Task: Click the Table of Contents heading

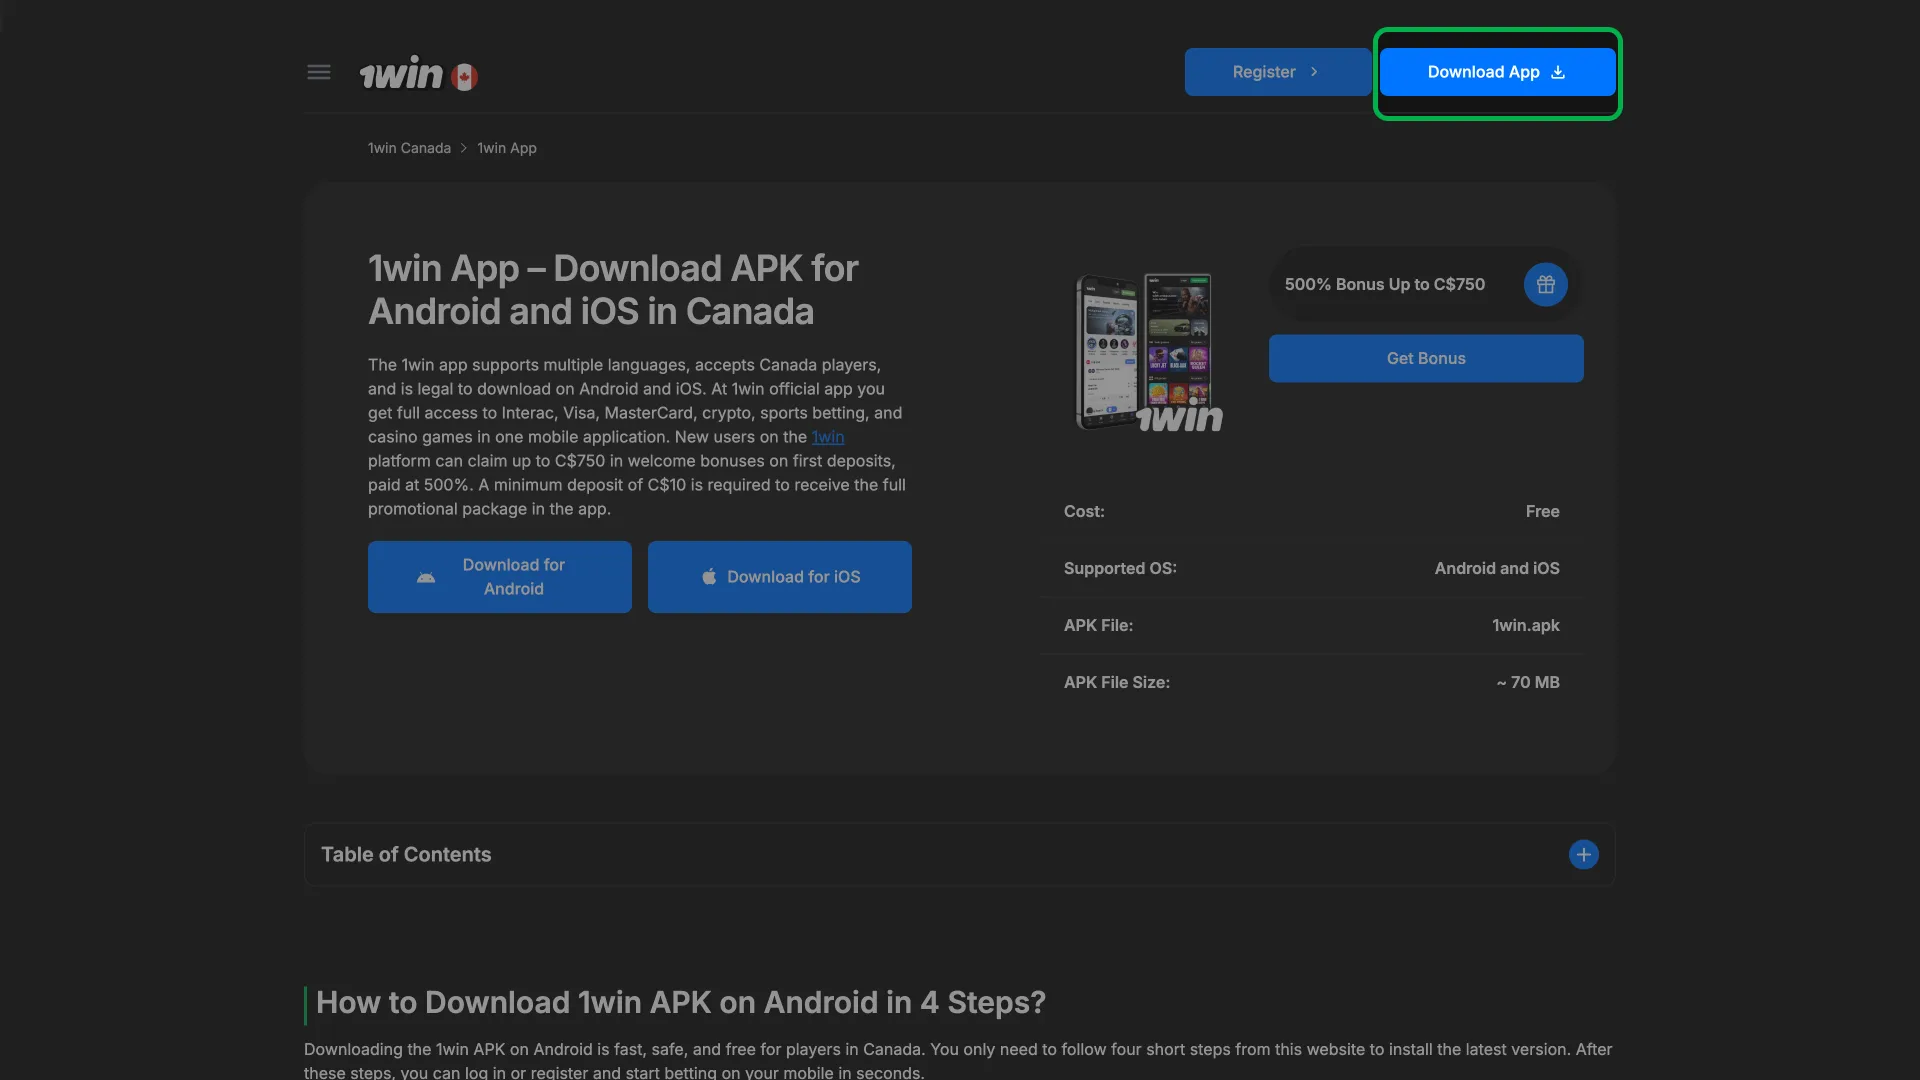Action: click(x=406, y=855)
